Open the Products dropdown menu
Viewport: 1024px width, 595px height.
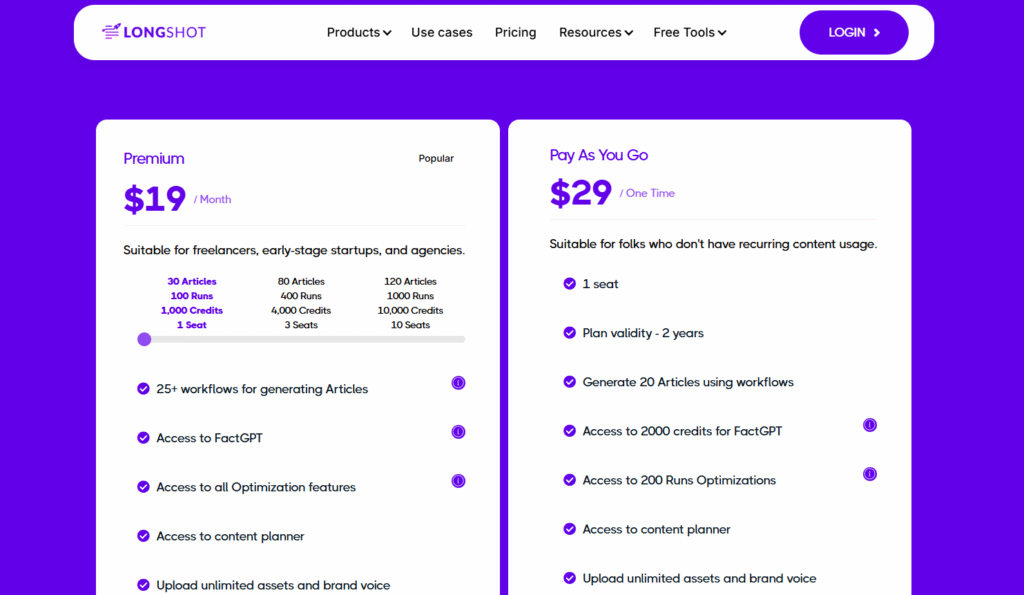pos(359,32)
